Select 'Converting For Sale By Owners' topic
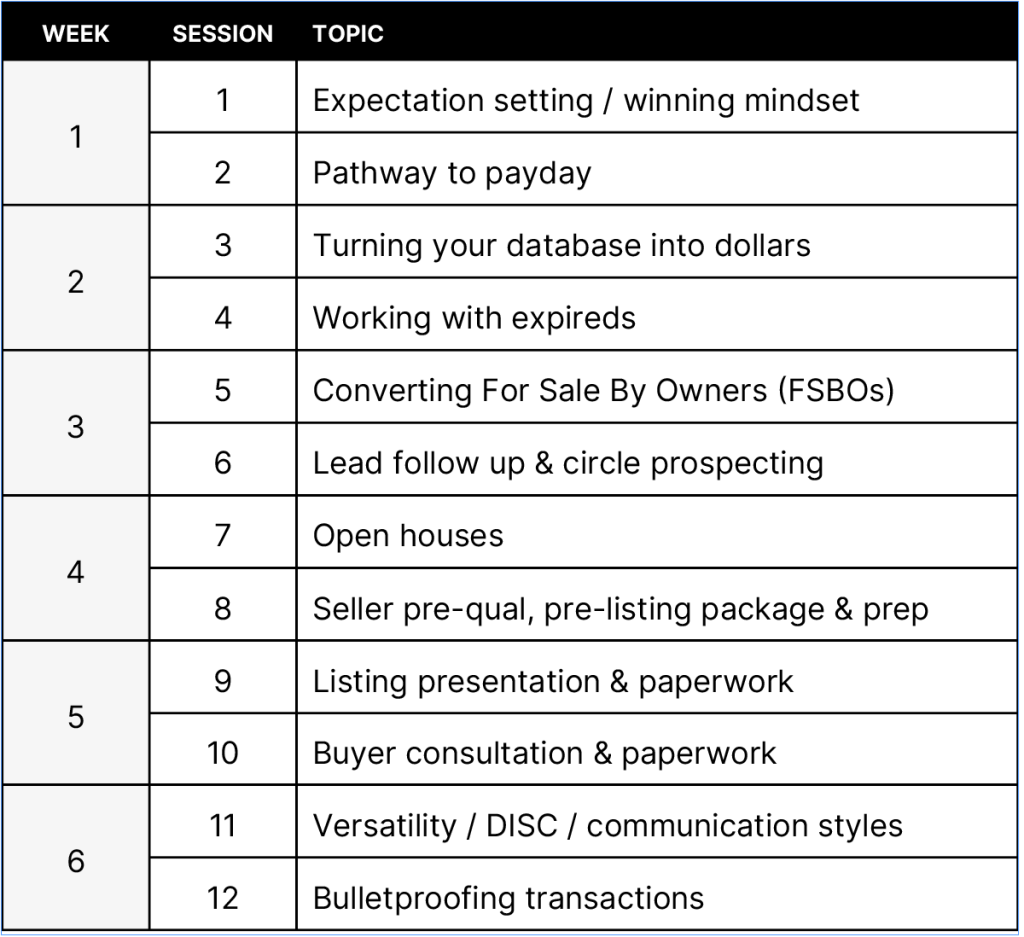The image size is (1024, 937). (603, 390)
